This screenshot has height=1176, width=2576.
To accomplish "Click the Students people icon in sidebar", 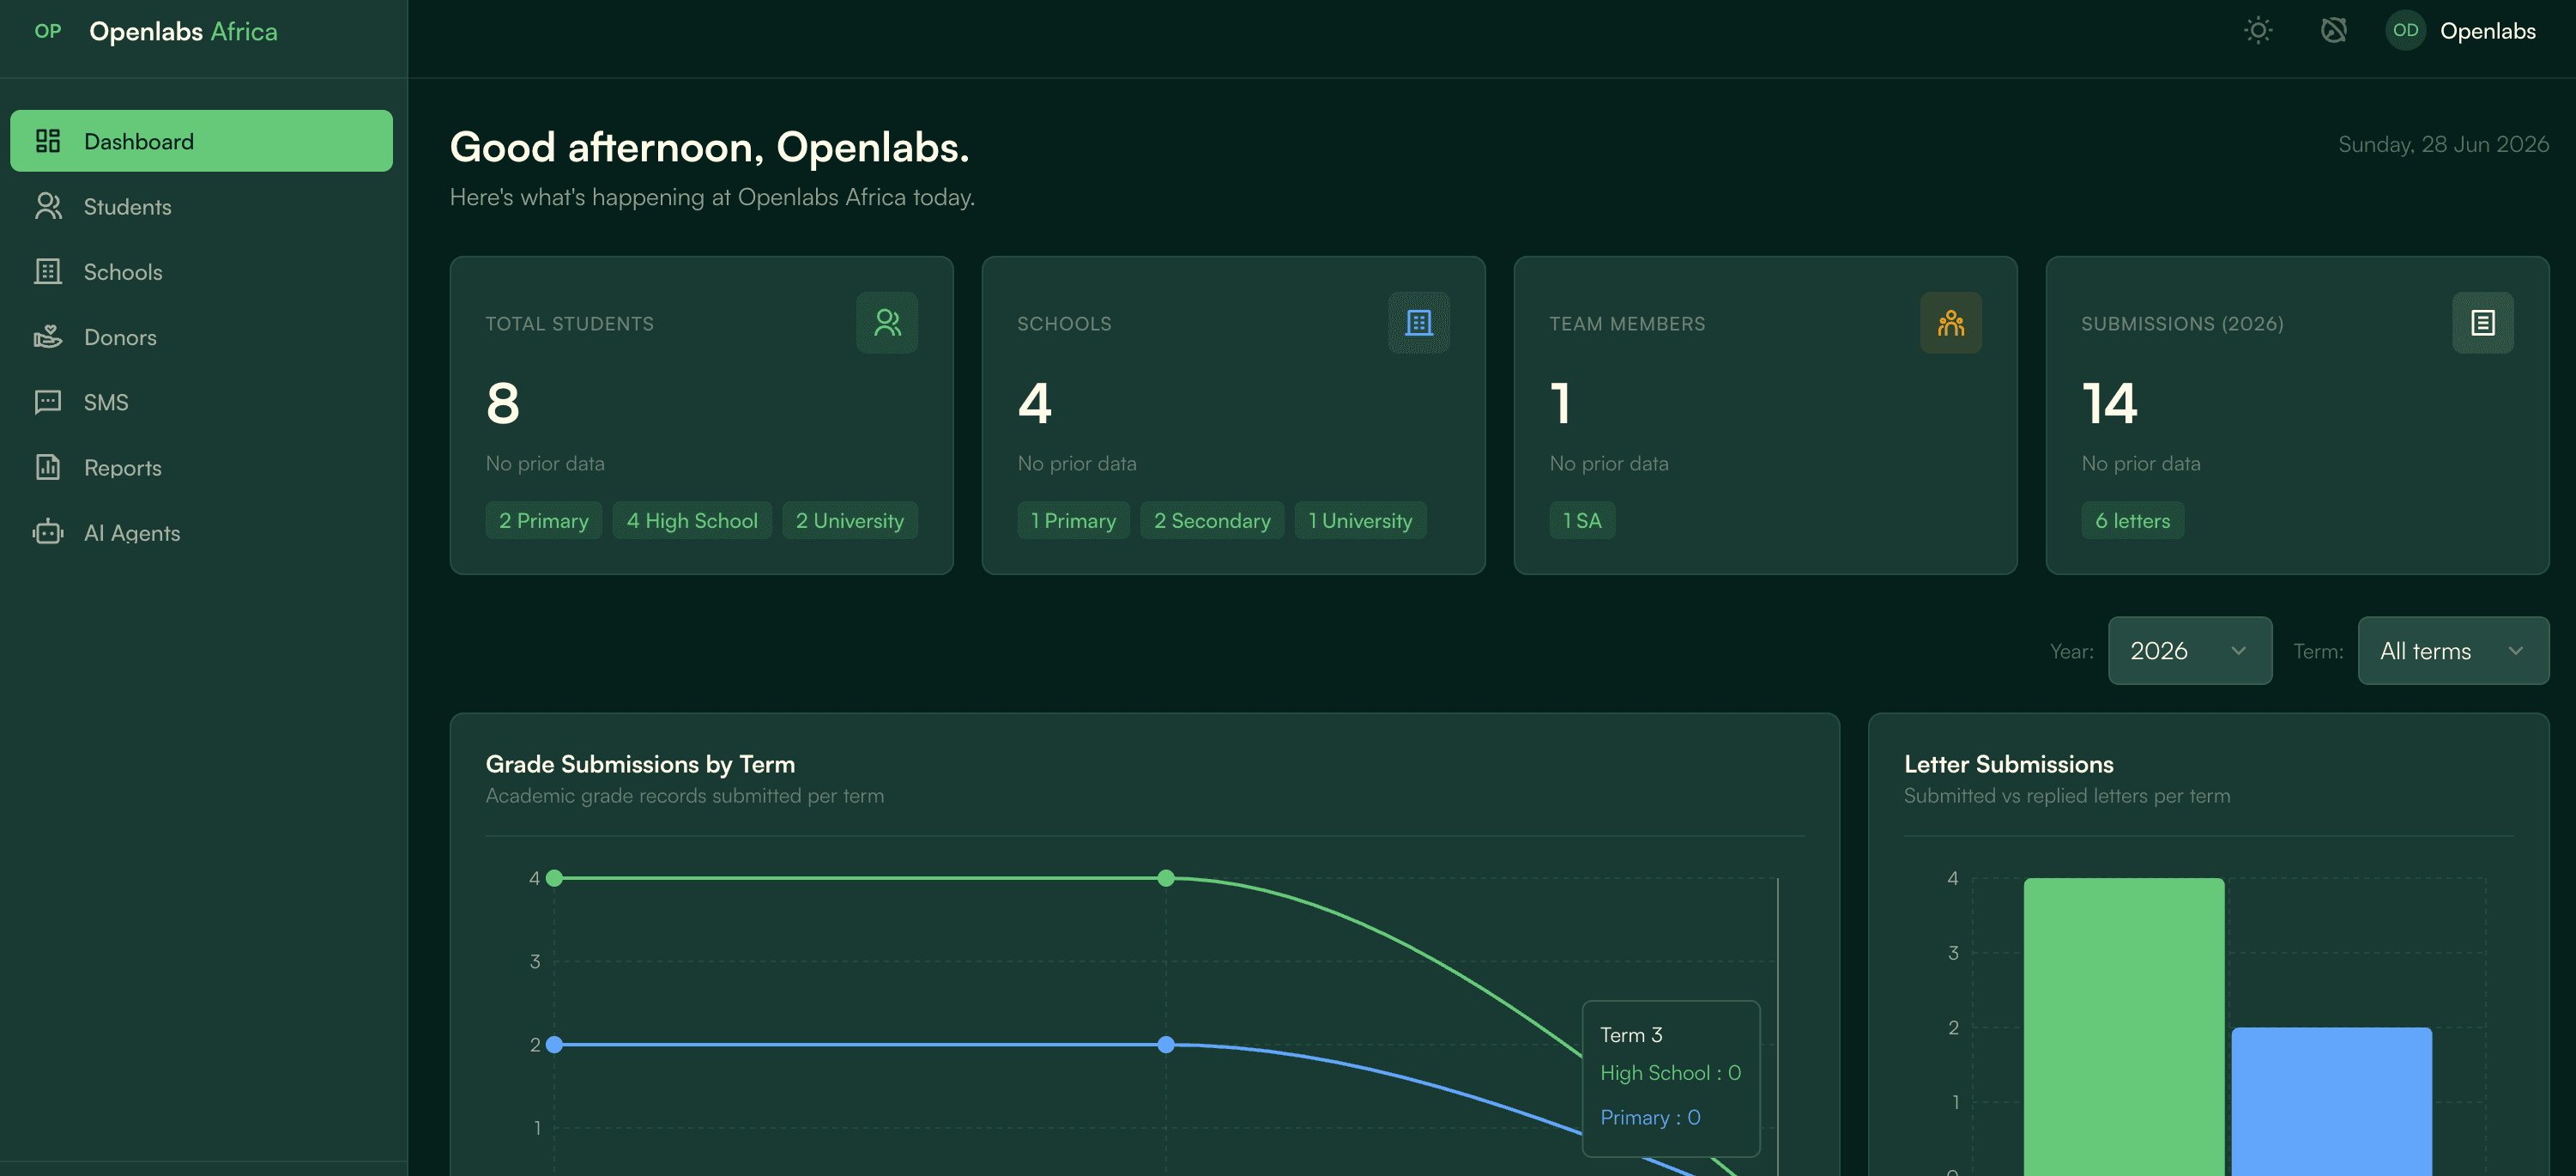I will [48, 206].
